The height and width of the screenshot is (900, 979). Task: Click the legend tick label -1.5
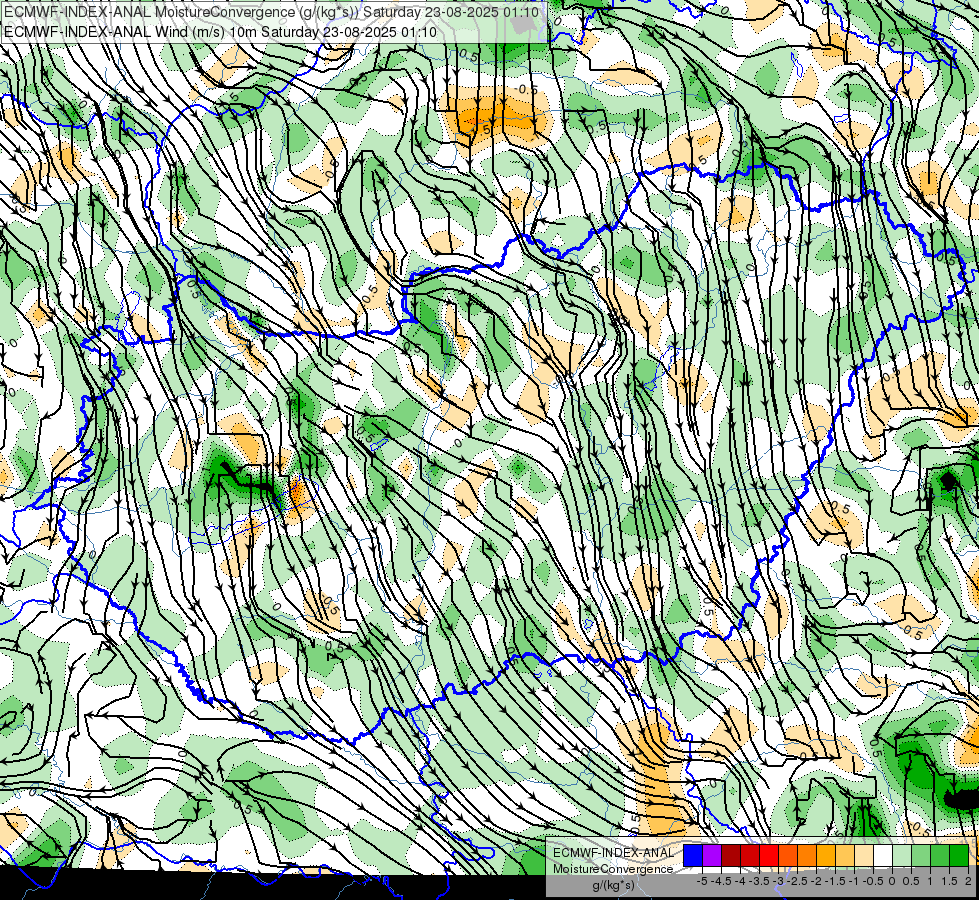835,881
